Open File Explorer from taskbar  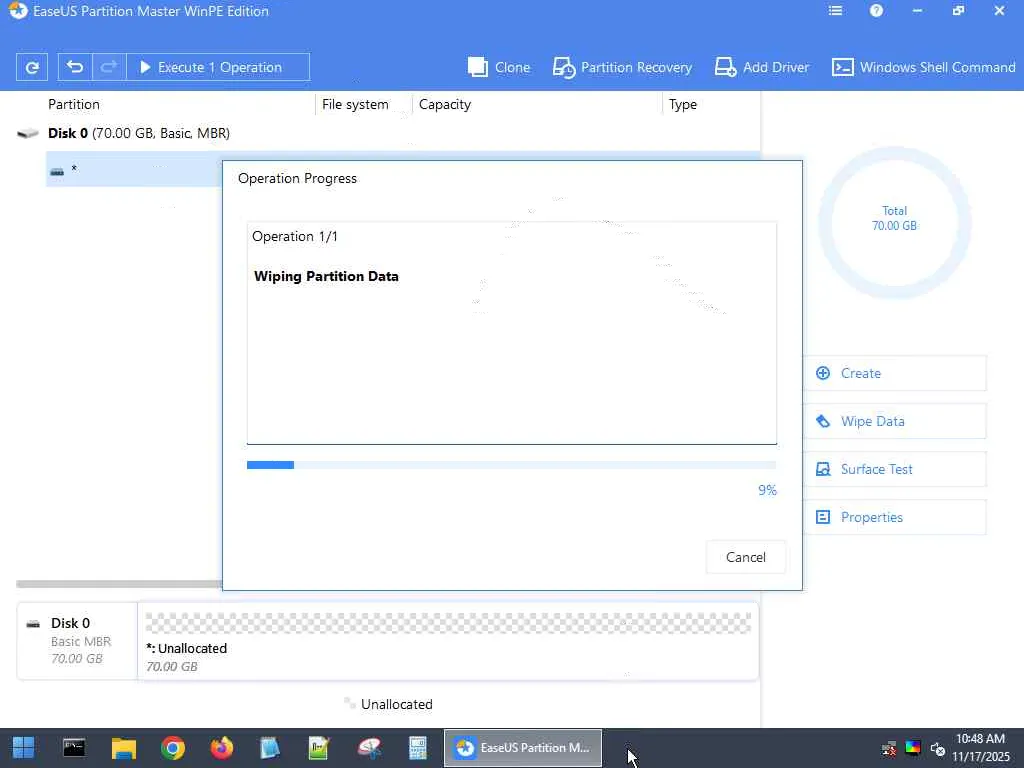click(x=123, y=748)
